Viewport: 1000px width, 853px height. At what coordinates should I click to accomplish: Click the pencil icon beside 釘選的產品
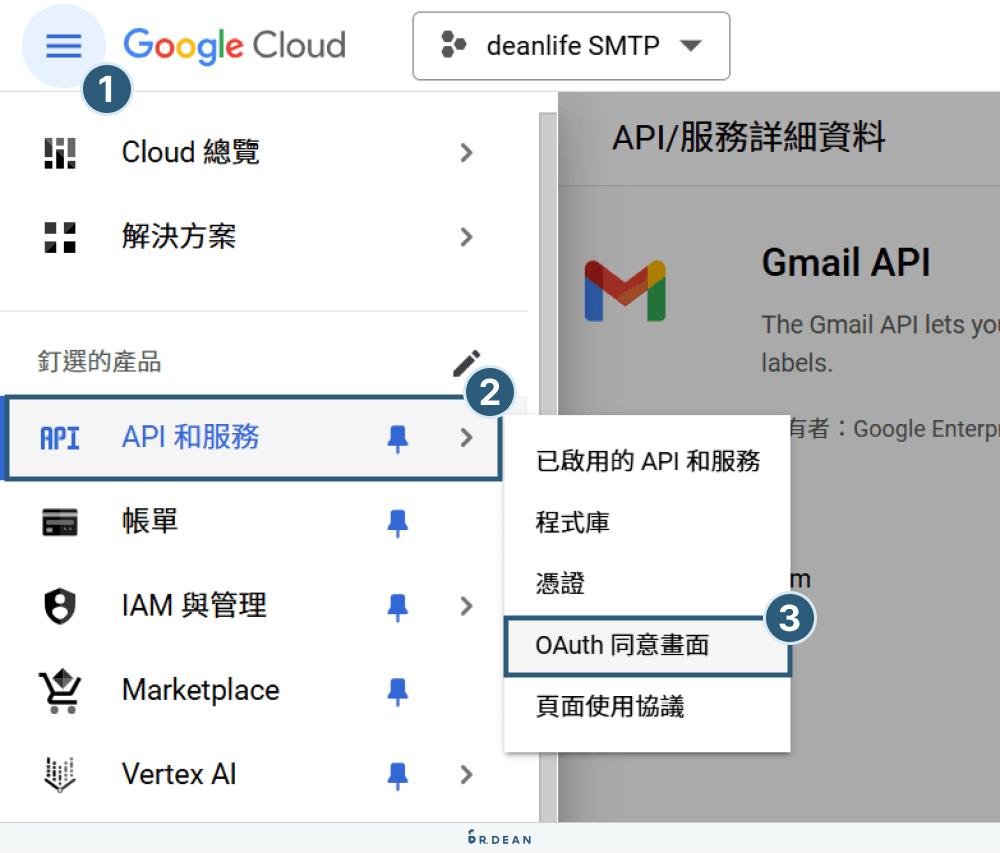(x=466, y=362)
